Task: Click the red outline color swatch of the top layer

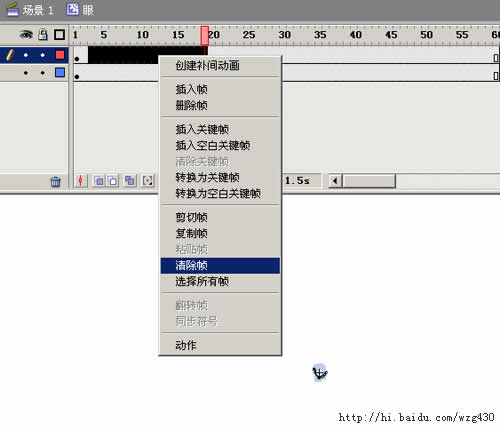Action: click(60, 55)
